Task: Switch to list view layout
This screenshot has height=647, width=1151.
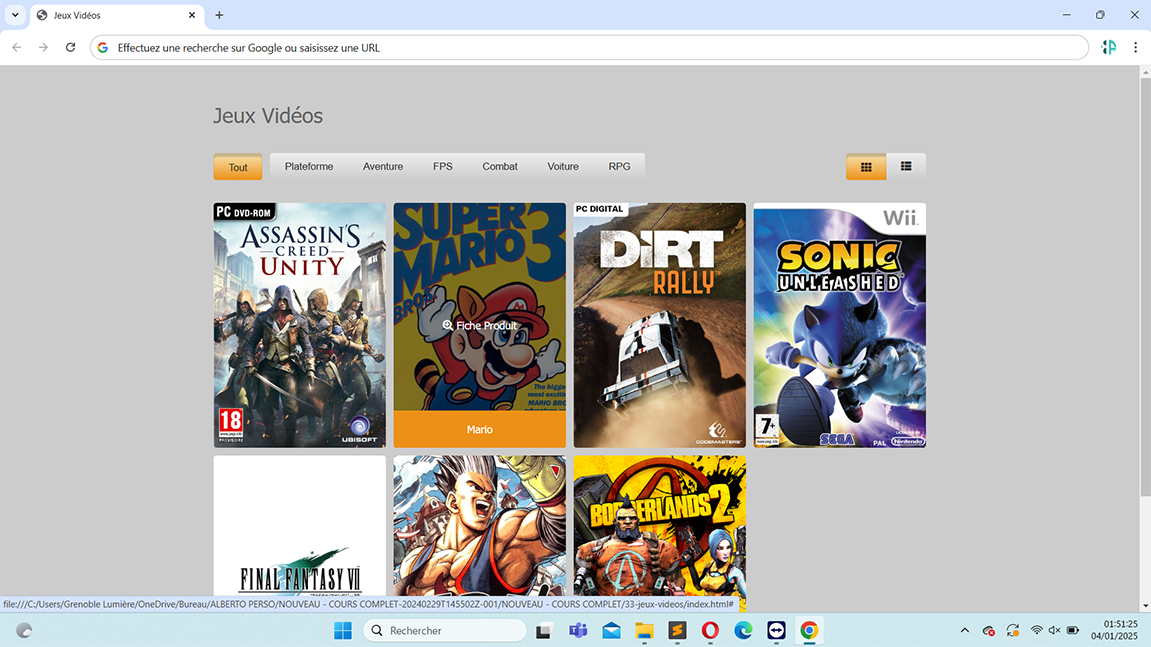Action: [905, 166]
